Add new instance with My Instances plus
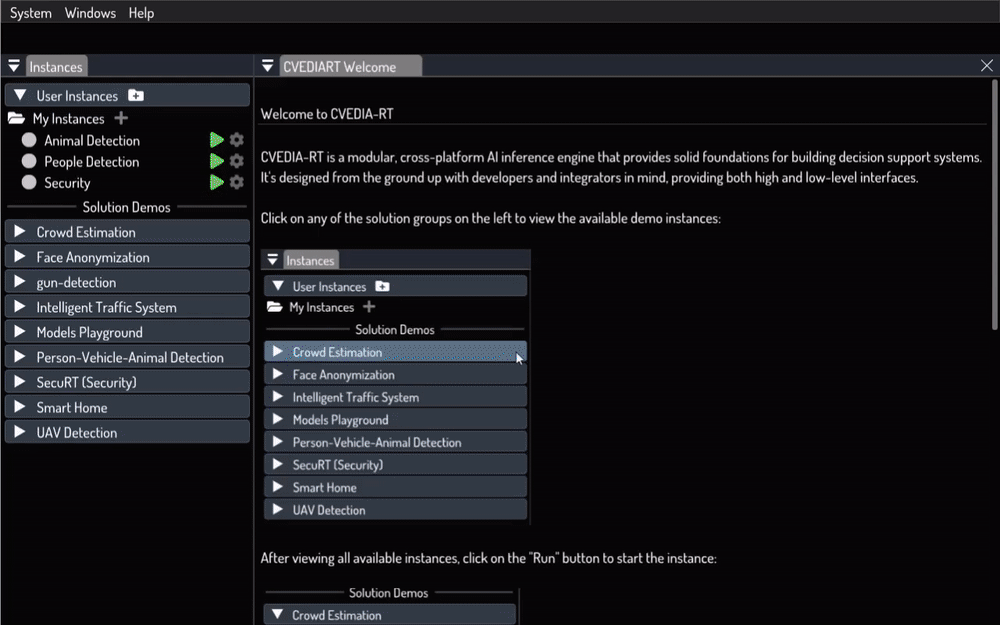1000x625 pixels. click(x=121, y=118)
